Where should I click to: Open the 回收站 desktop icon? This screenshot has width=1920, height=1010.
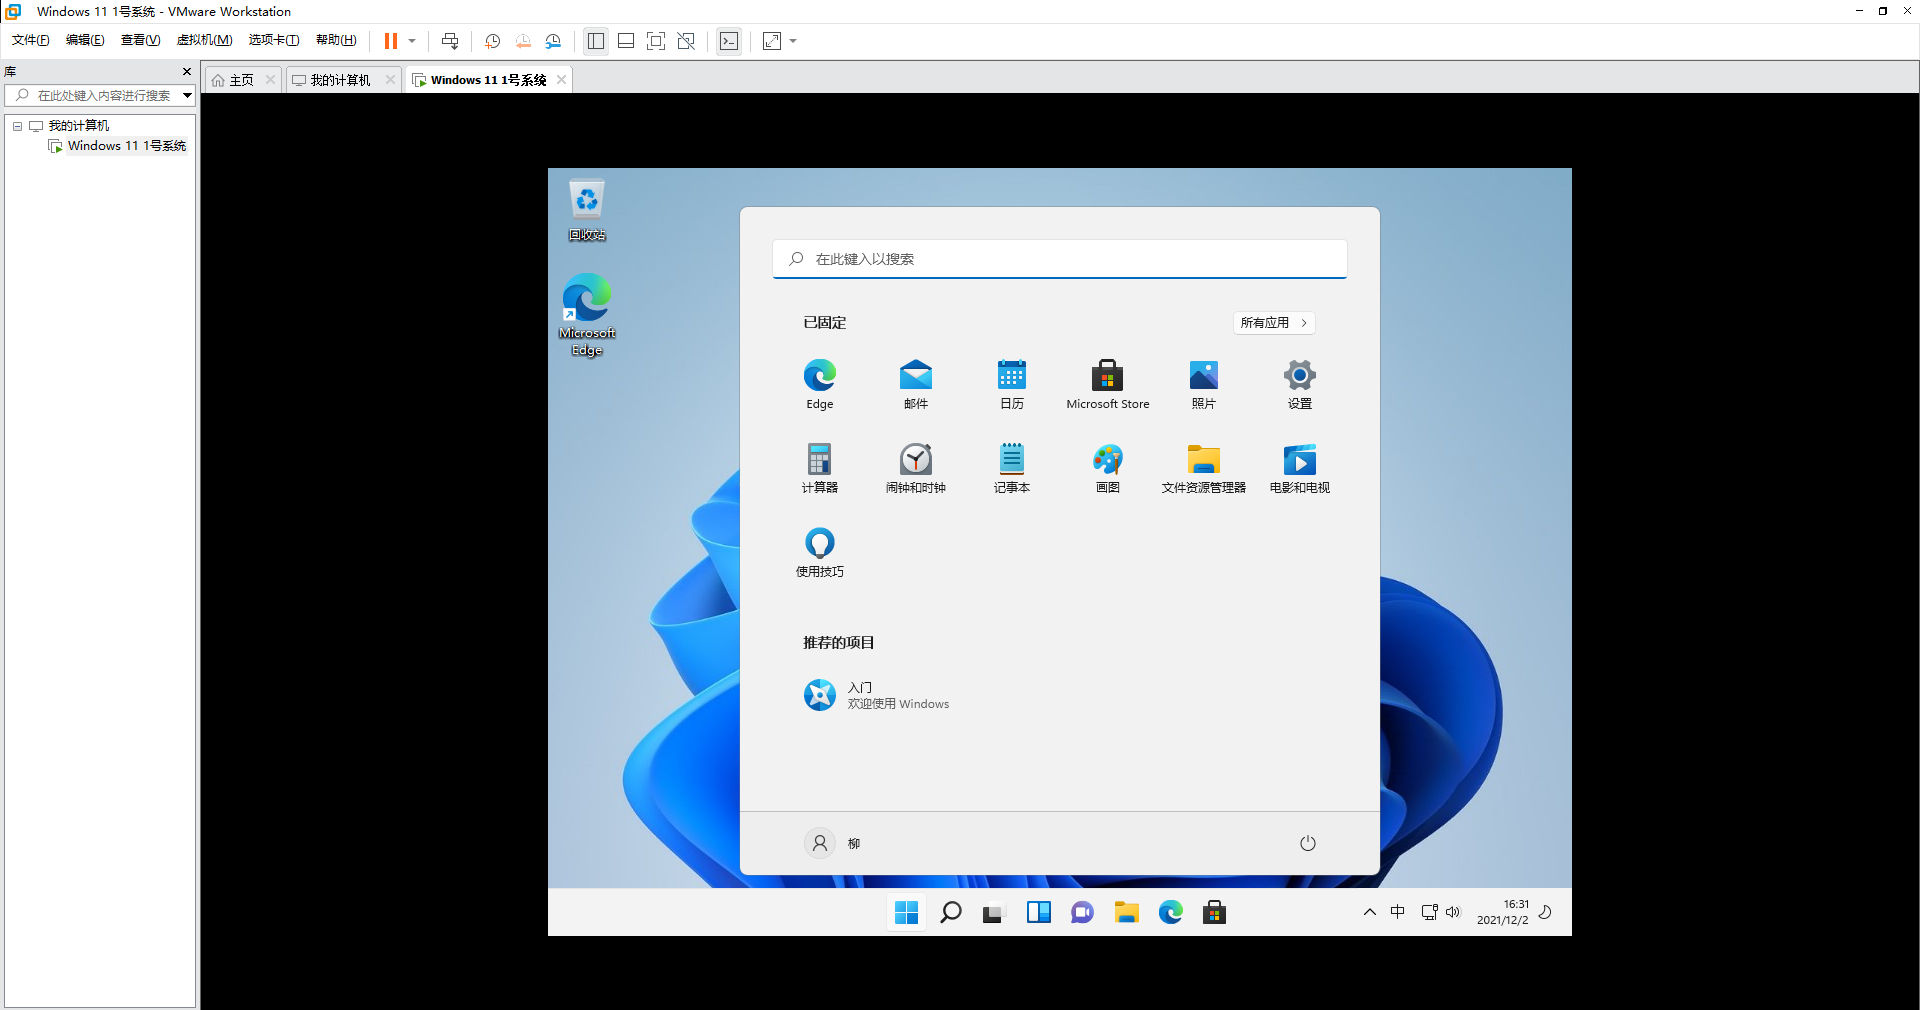tap(587, 210)
